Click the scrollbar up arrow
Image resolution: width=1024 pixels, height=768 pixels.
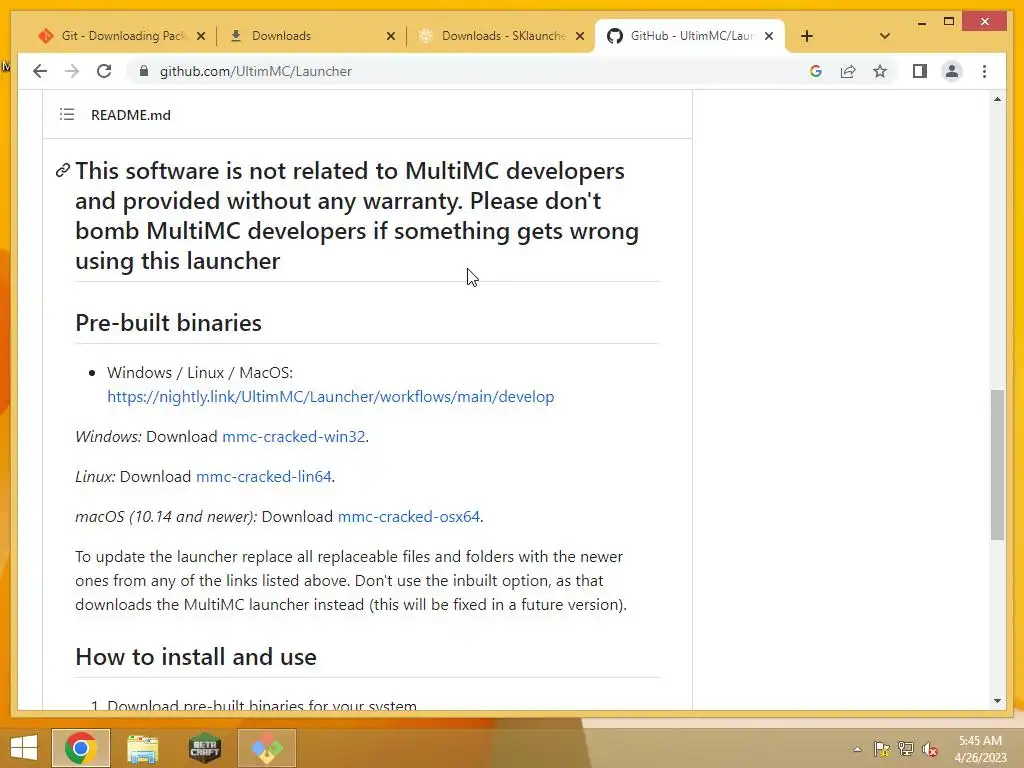[997, 99]
